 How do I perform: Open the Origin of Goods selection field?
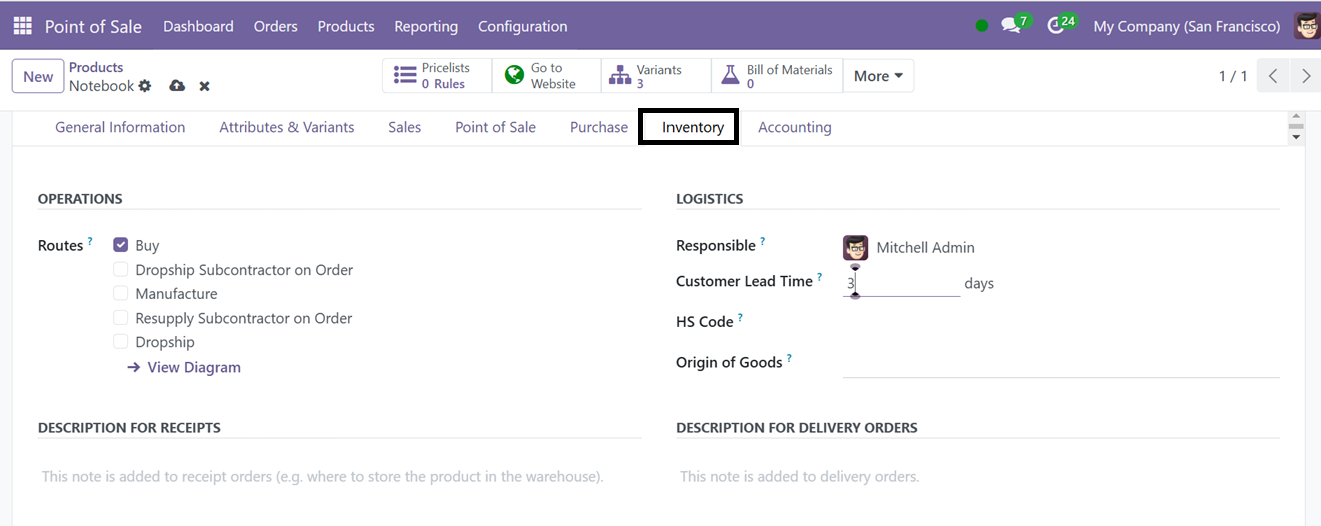(1061, 363)
